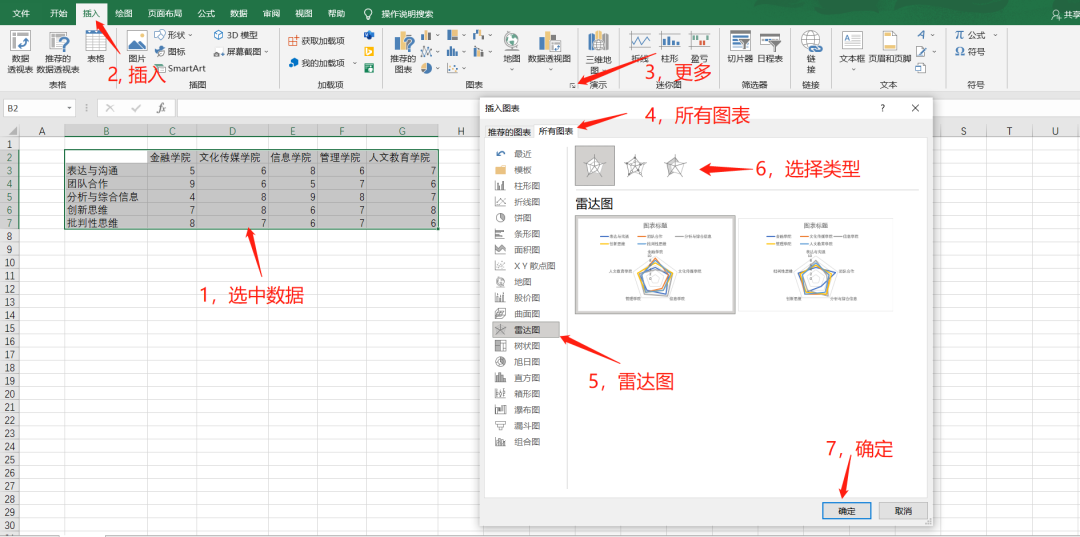Insert icons via 图标 button

point(170,51)
